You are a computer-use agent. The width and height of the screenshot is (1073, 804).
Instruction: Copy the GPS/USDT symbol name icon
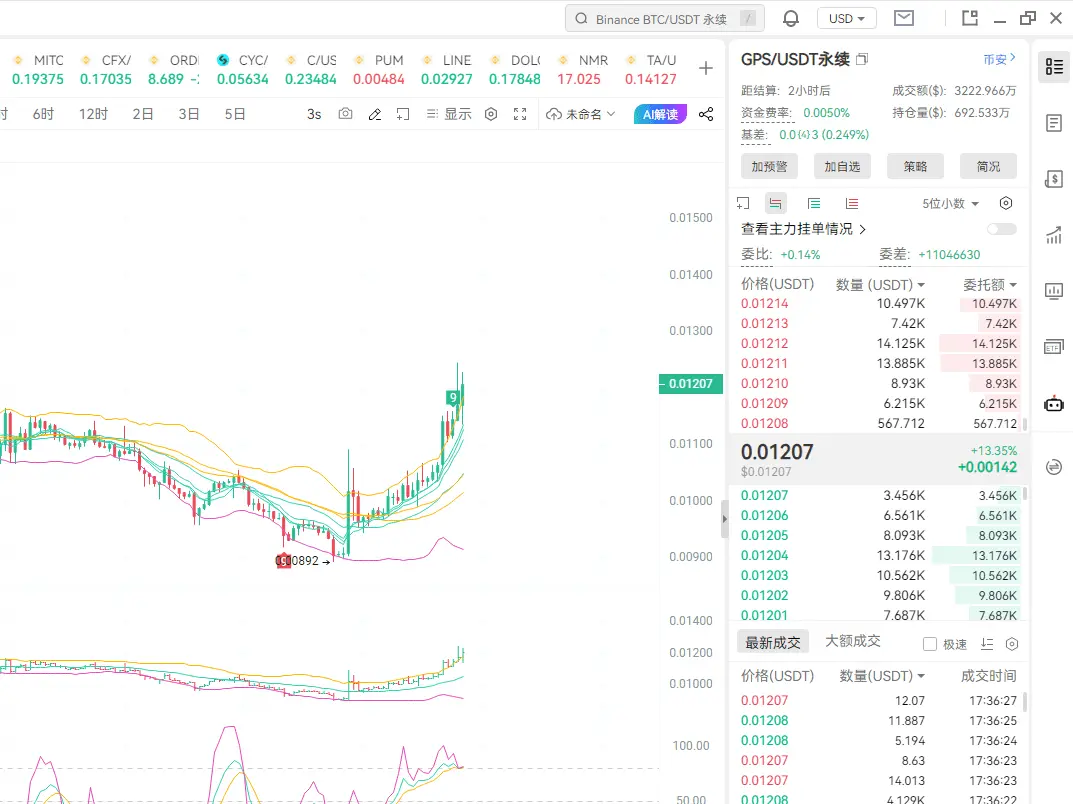[862, 60]
